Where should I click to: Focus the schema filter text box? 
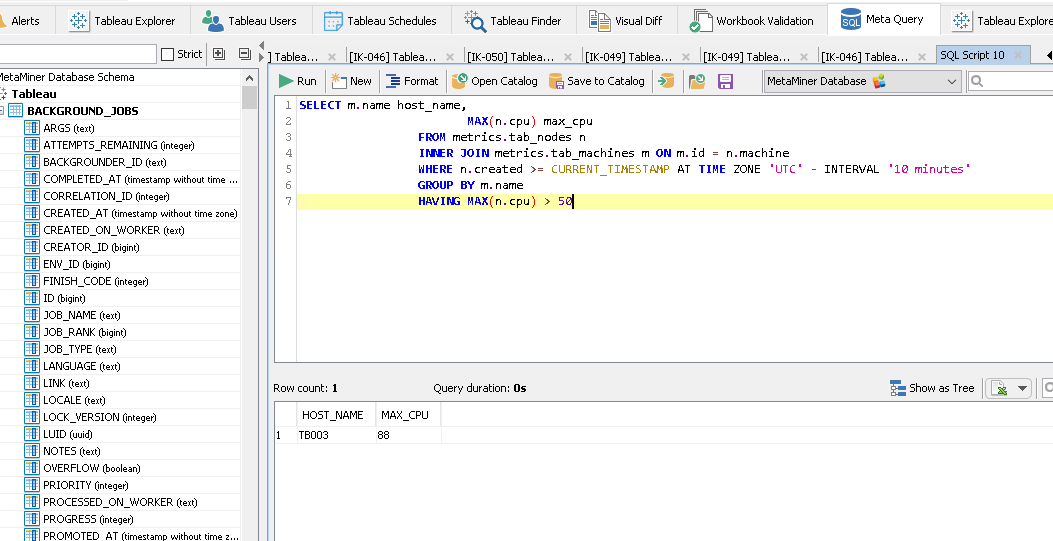[x=77, y=54]
